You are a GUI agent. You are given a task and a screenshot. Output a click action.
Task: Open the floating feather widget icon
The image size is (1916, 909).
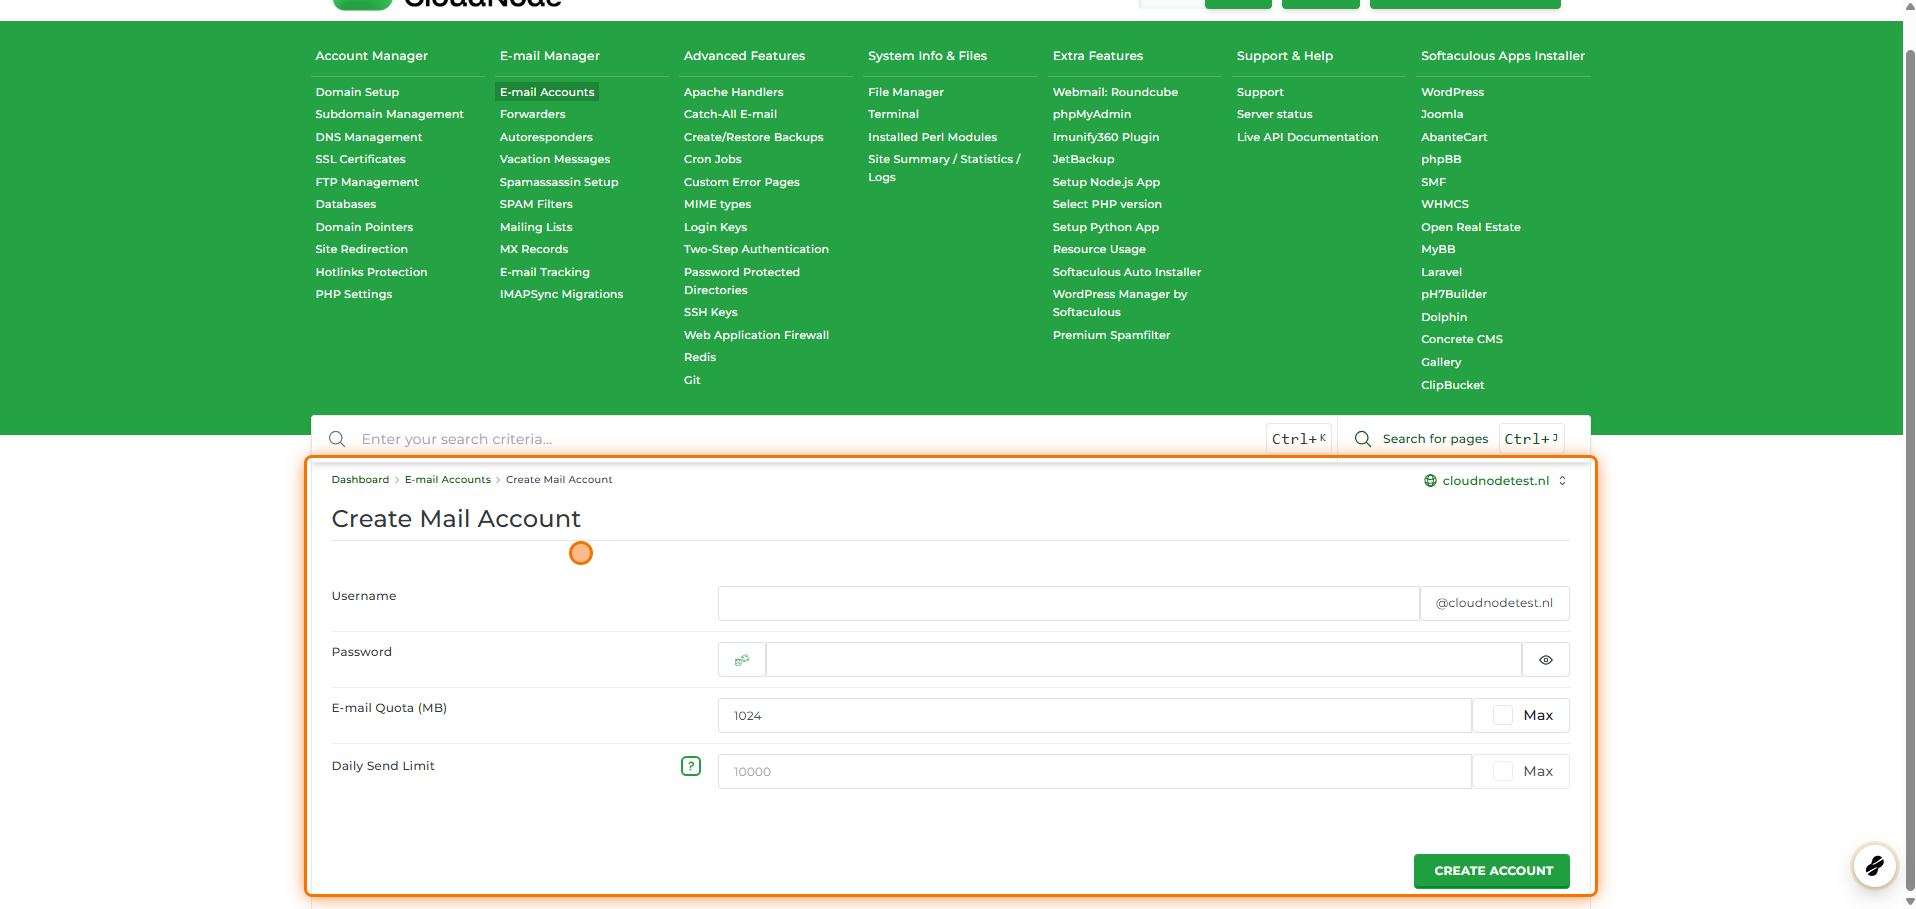pos(1874,865)
